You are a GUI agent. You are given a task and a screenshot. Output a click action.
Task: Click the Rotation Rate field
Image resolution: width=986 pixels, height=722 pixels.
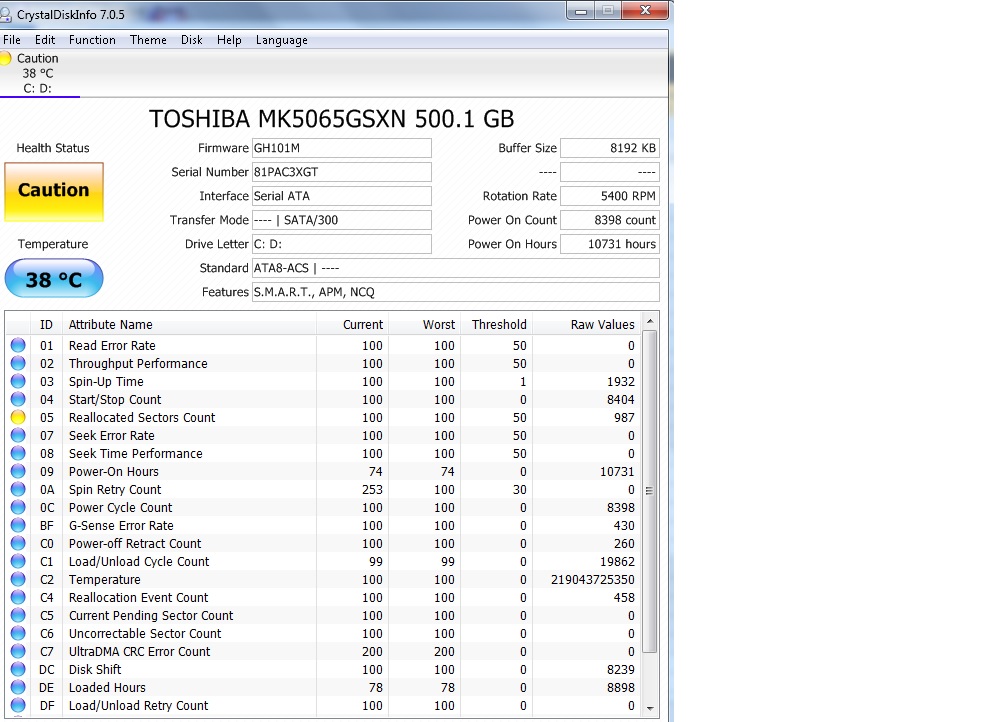pyautogui.click(x=610, y=196)
